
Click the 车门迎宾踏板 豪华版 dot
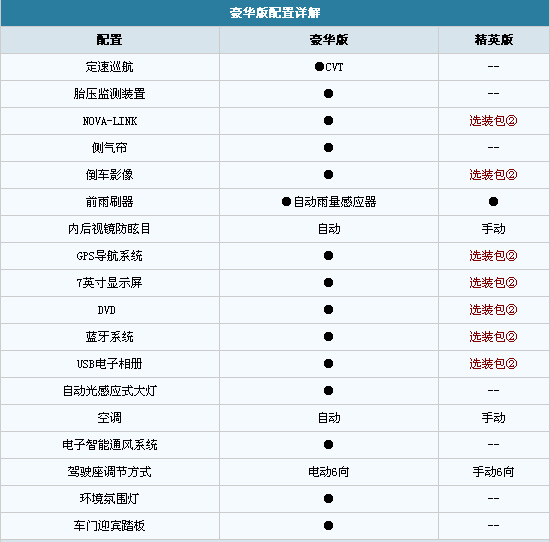pyautogui.click(x=328, y=526)
